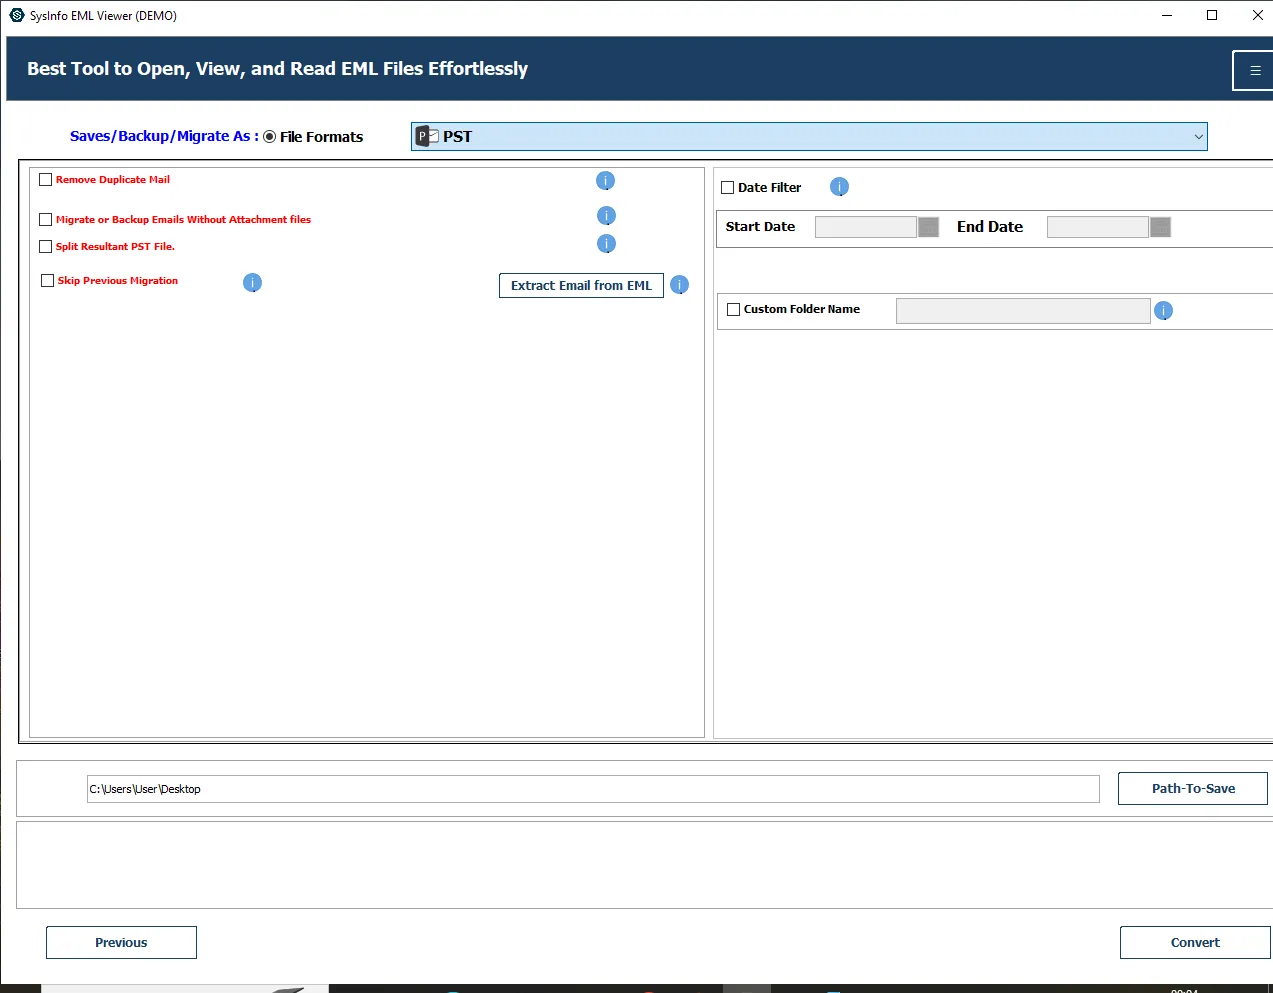Click the End Date input field

(1098, 227)
